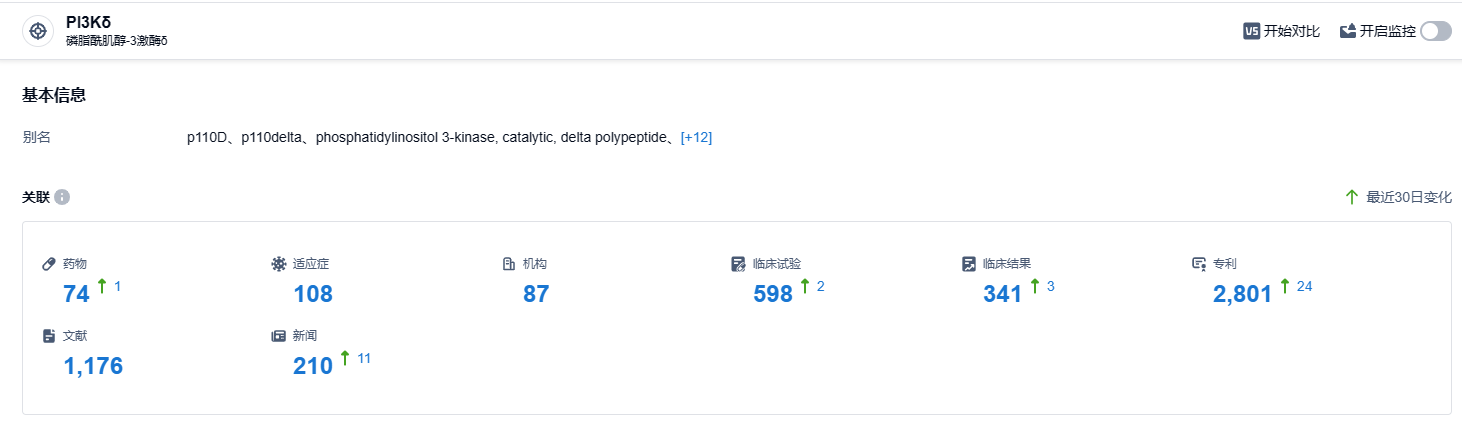The height and width of the screenshot is (422, 1462).
Task: Enable the 开启监控 toggle switch
Action: 1435,31
